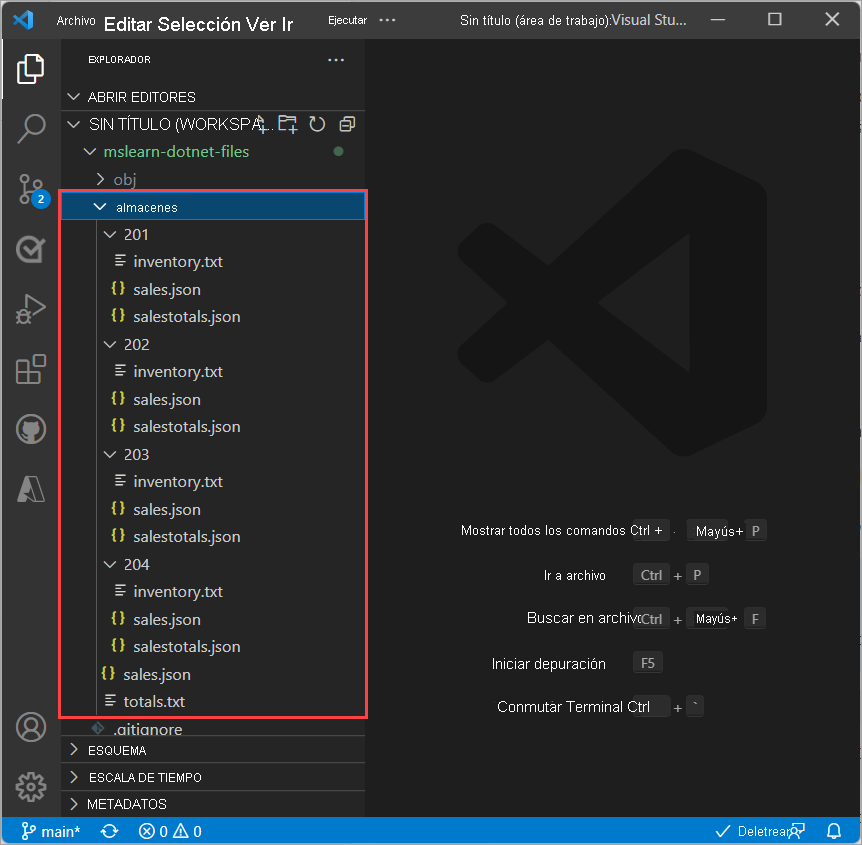Refresh the Explorer file tree
Image resolution: width=862 pixels, height=845 pixels.
click(317, 124)
